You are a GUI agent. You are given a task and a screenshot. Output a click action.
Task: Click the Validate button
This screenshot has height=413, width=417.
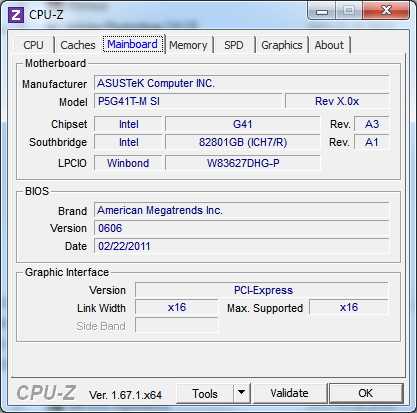pyautogui.click(x=289, y=394)
